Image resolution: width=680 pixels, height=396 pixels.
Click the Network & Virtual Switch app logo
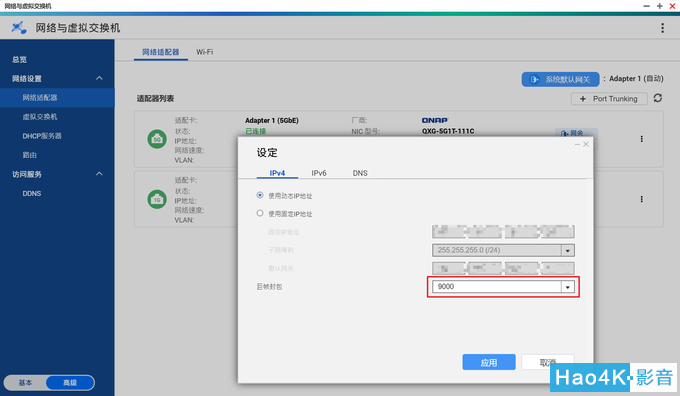19,28
